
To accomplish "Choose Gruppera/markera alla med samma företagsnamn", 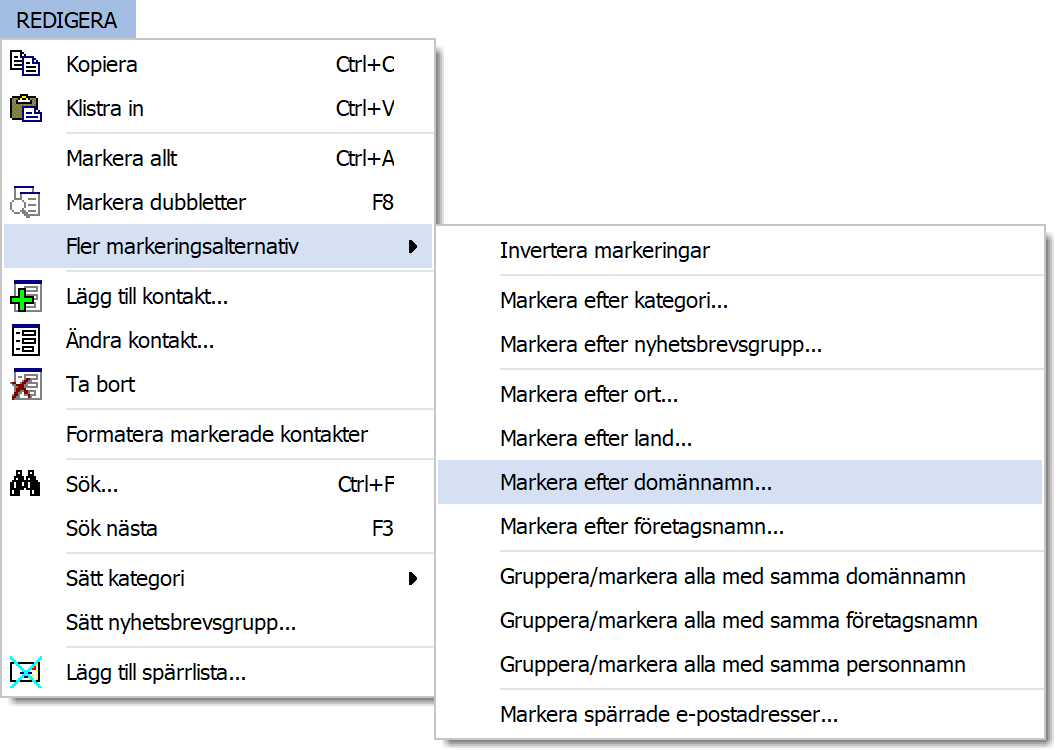I will 739,620.
